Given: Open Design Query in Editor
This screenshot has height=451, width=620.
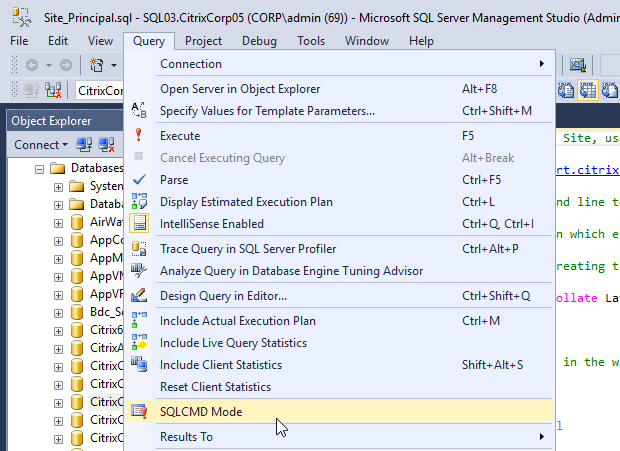Looking at the screenshot, I should tap(339, 296).
